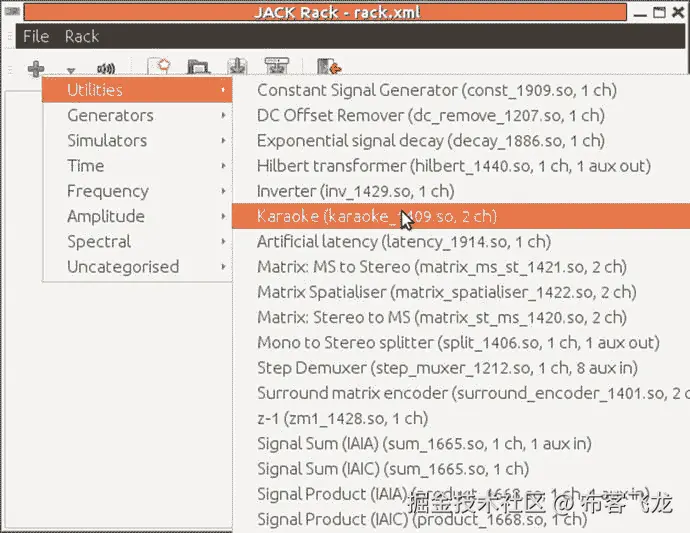Select Matrix: Stereo to MS plugin
690x533 pixels.
(x=461, y=317)
